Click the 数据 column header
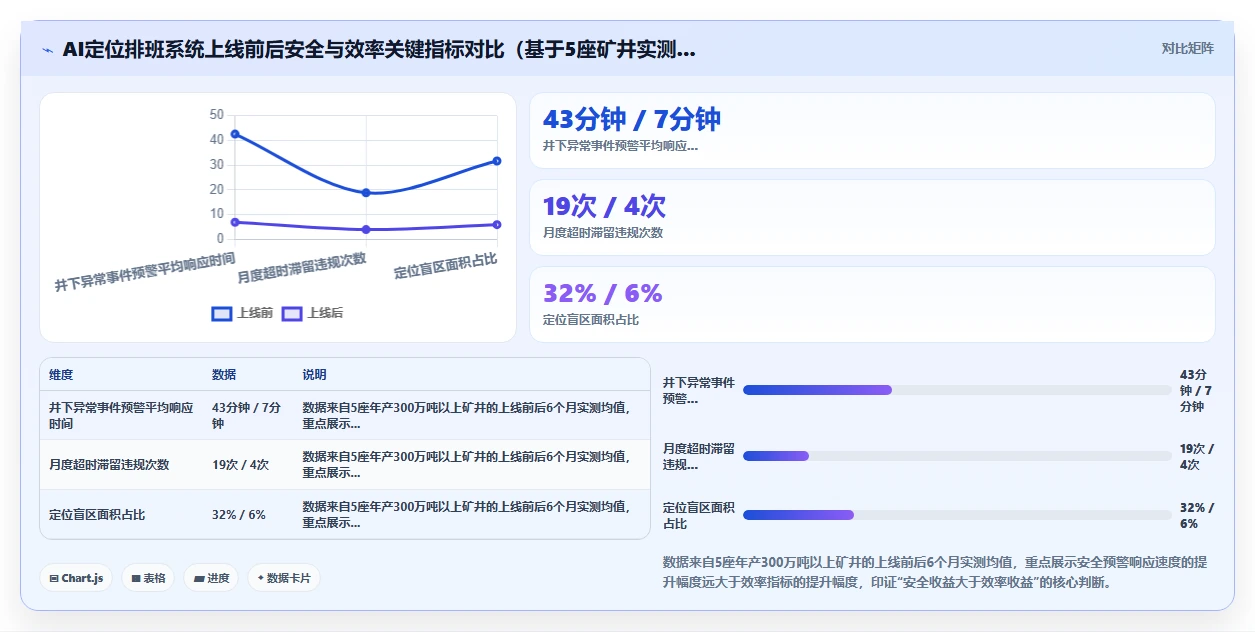This screenshot has height=632, width=1255. (x=224, y=375)
